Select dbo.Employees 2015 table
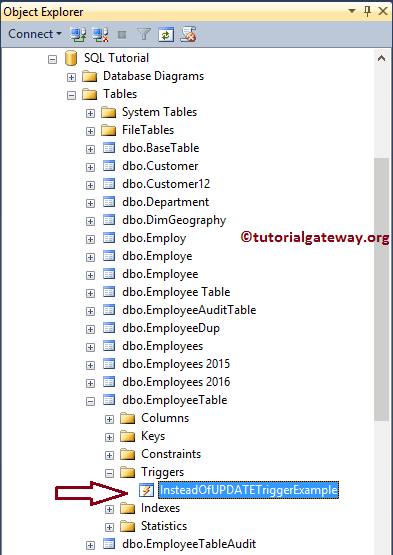 (176, 364)
